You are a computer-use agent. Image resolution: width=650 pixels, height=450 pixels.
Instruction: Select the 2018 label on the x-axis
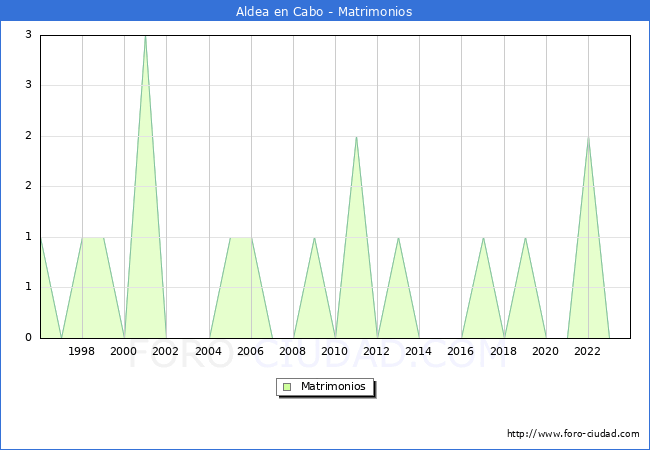tap(503, 351)
